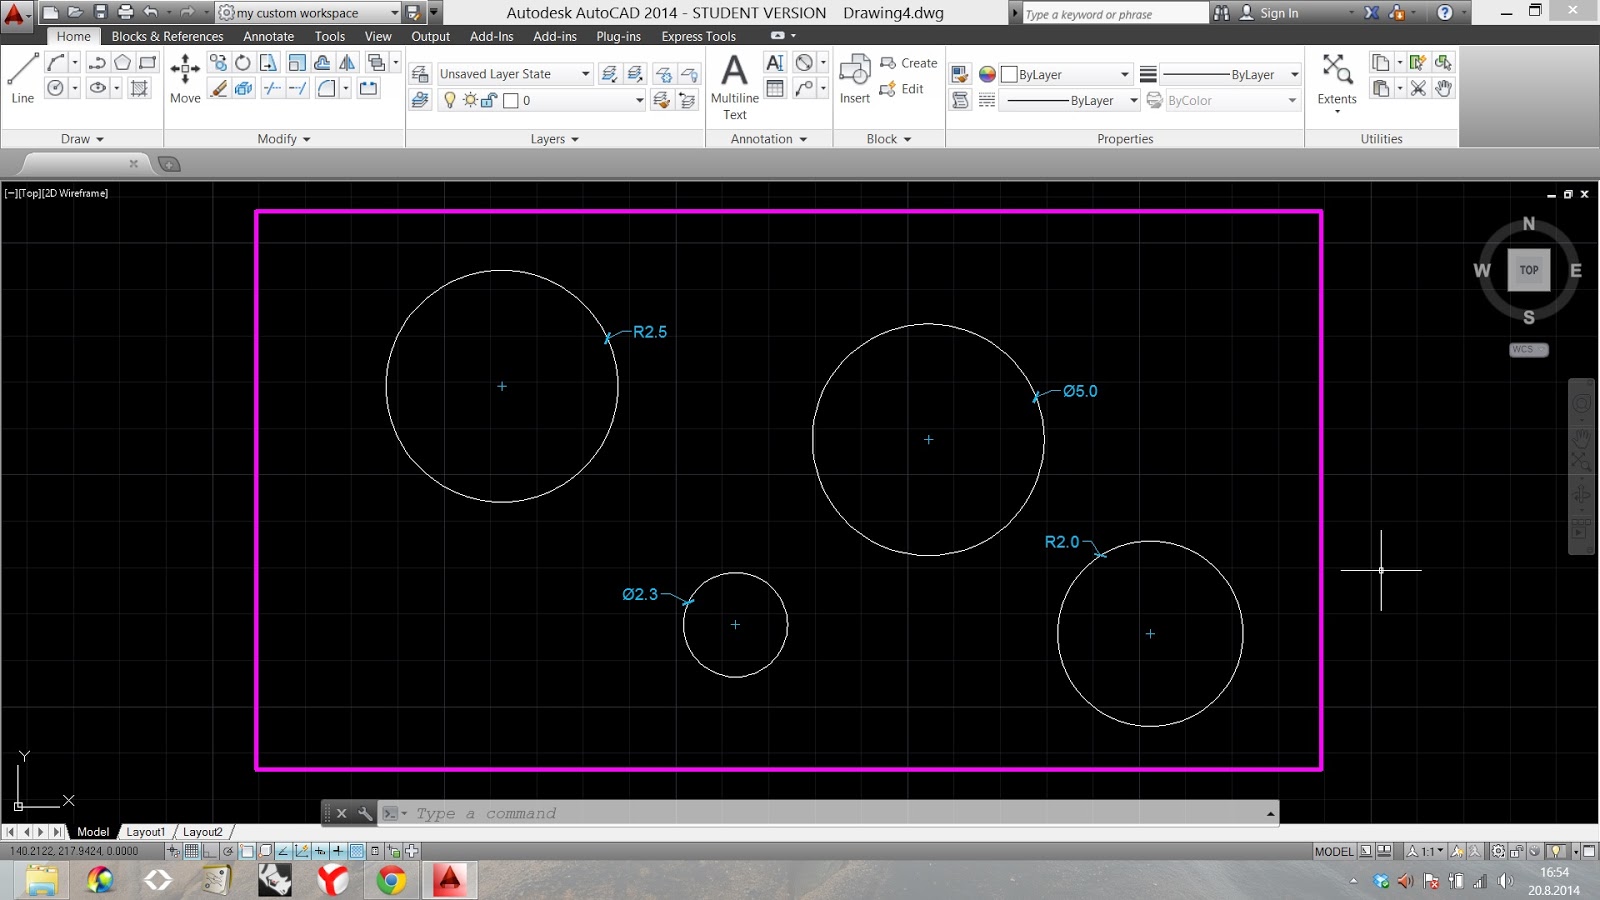Click the Undo arrow
Viewport: 1600px width, 900px height.
[150, 12]
